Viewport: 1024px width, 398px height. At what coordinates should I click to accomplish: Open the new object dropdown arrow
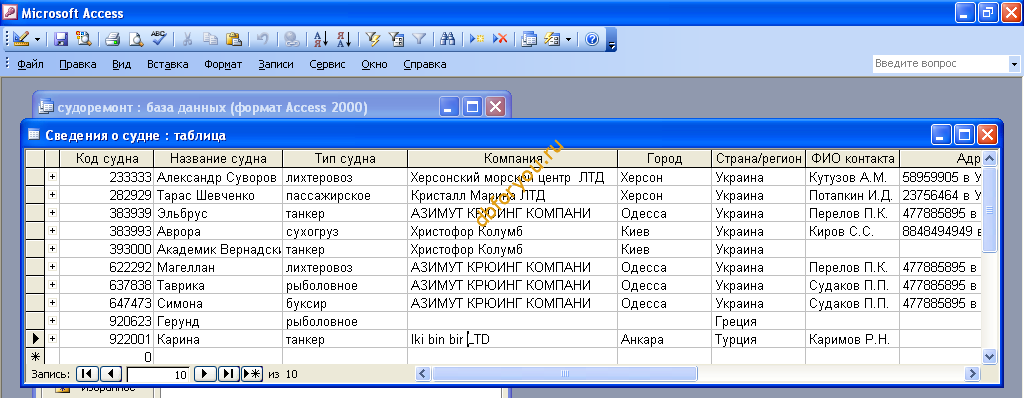[568, 39]
